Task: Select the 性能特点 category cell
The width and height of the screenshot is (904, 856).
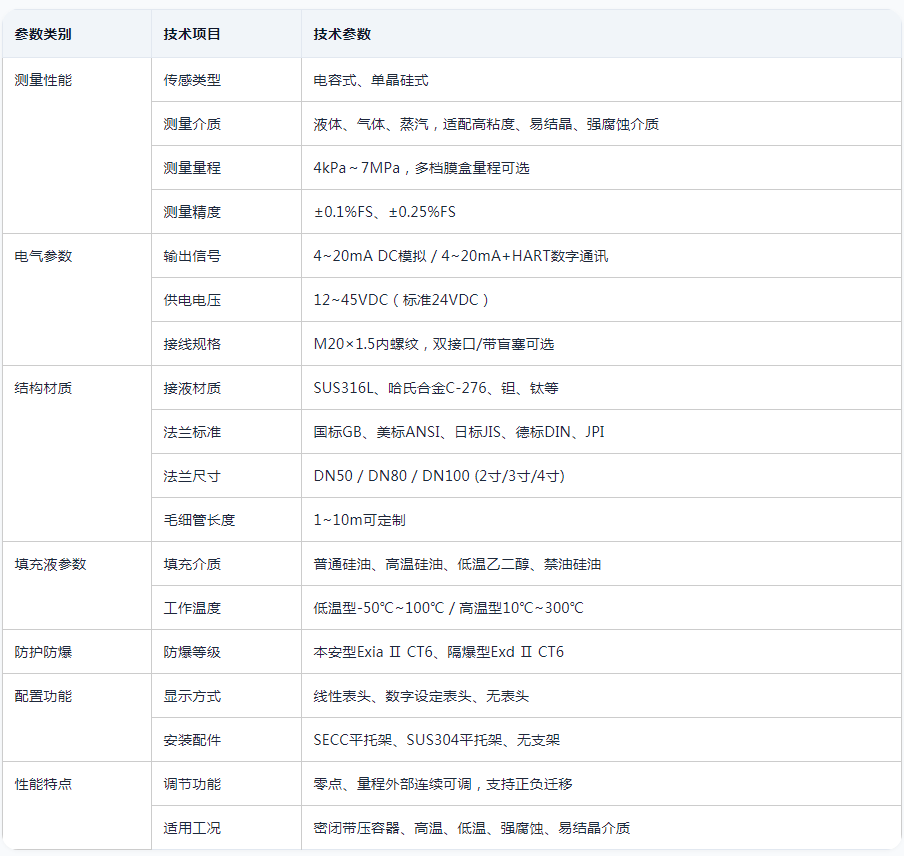Action: [x=77, y=806]
